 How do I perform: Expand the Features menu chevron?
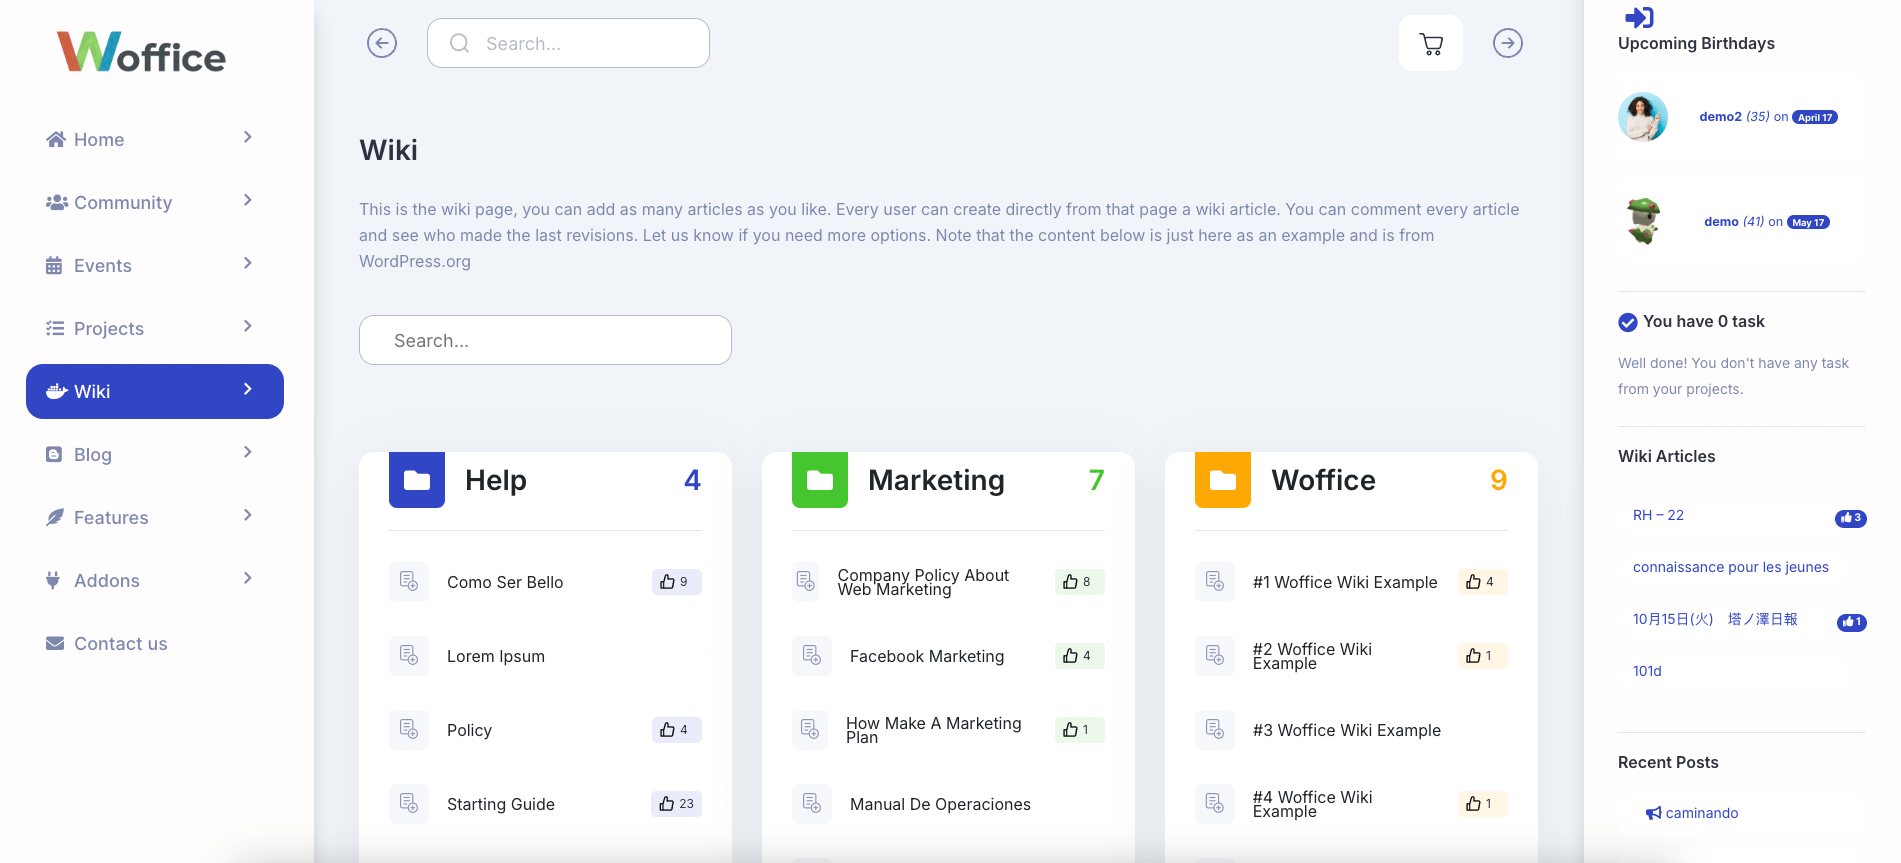pos(248,515)
